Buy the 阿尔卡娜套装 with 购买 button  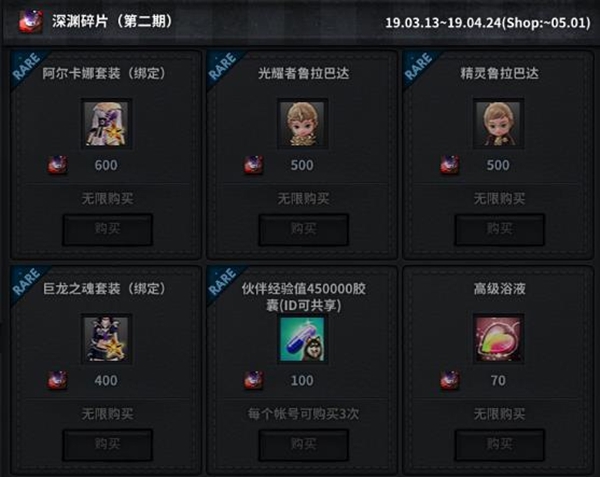[108, 230]
